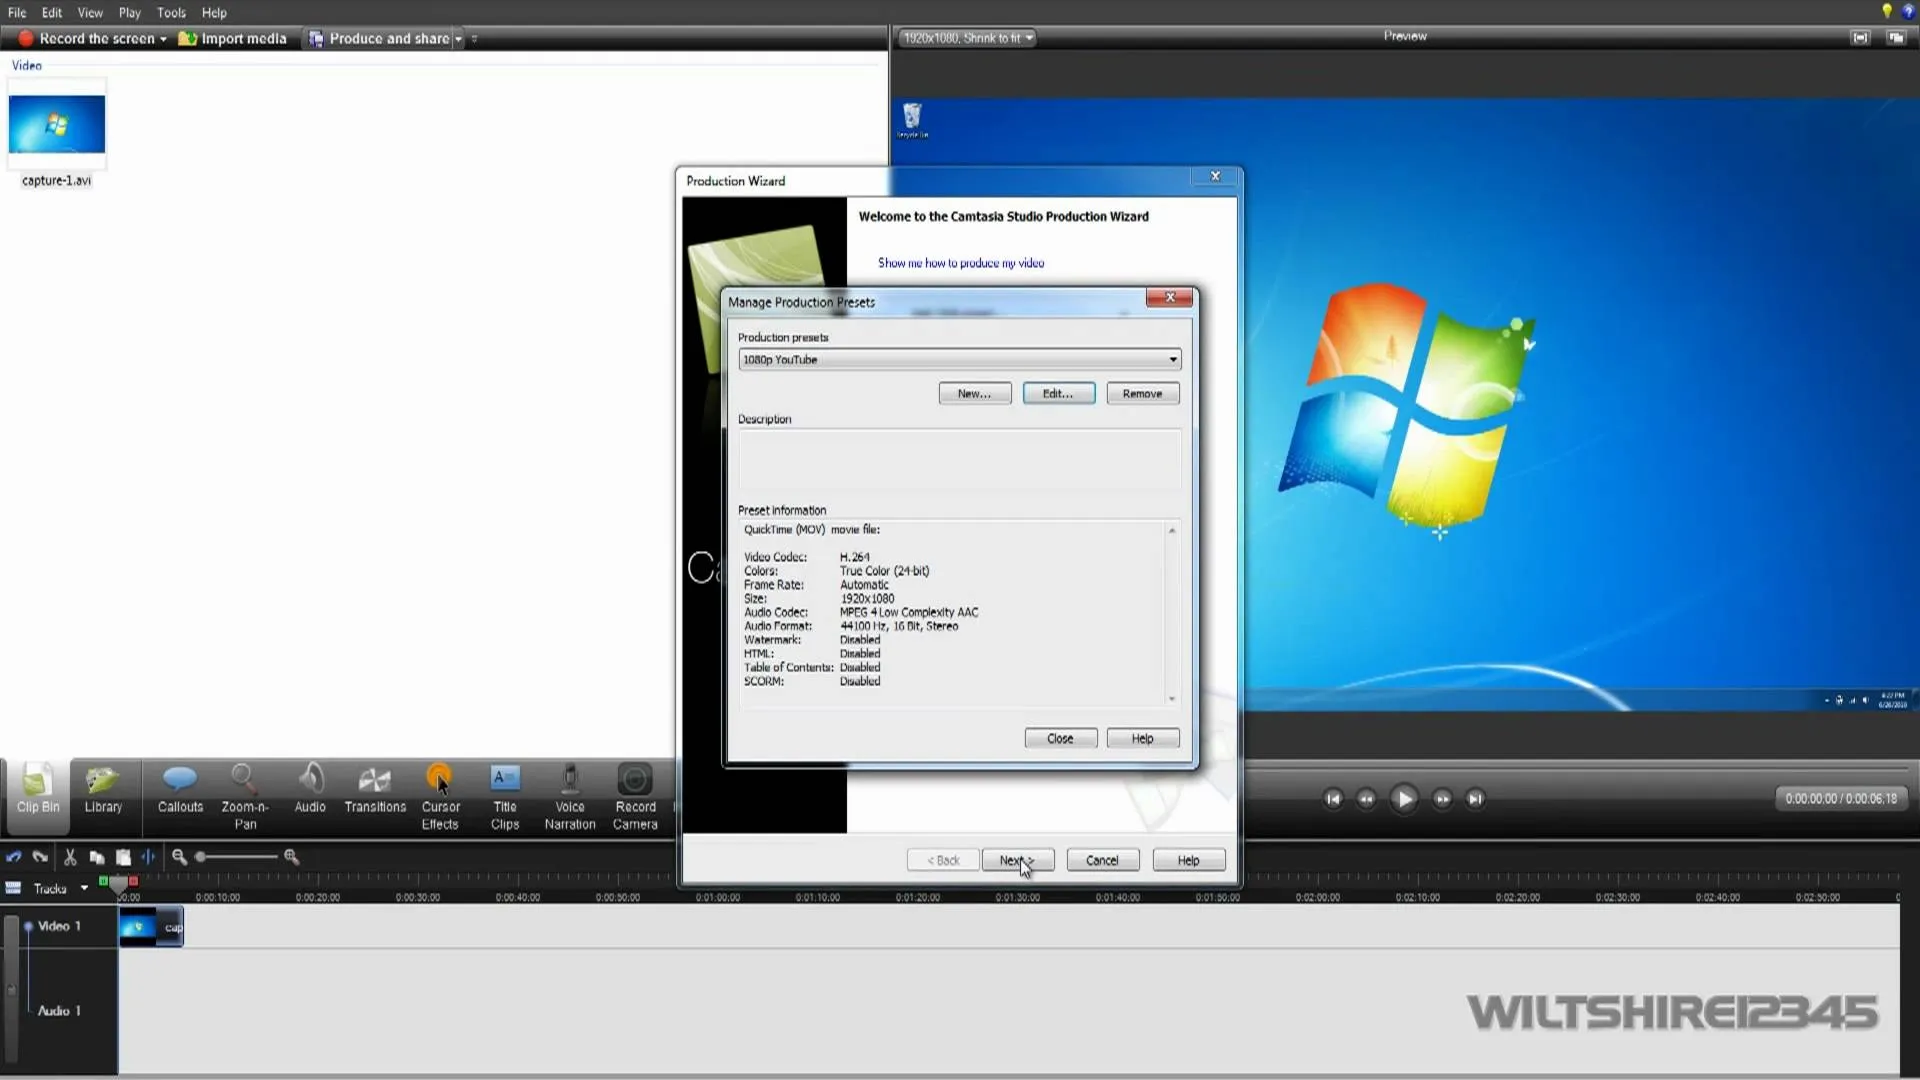Click the timeline playhead marker
1920x1080 pixels.
119,883
